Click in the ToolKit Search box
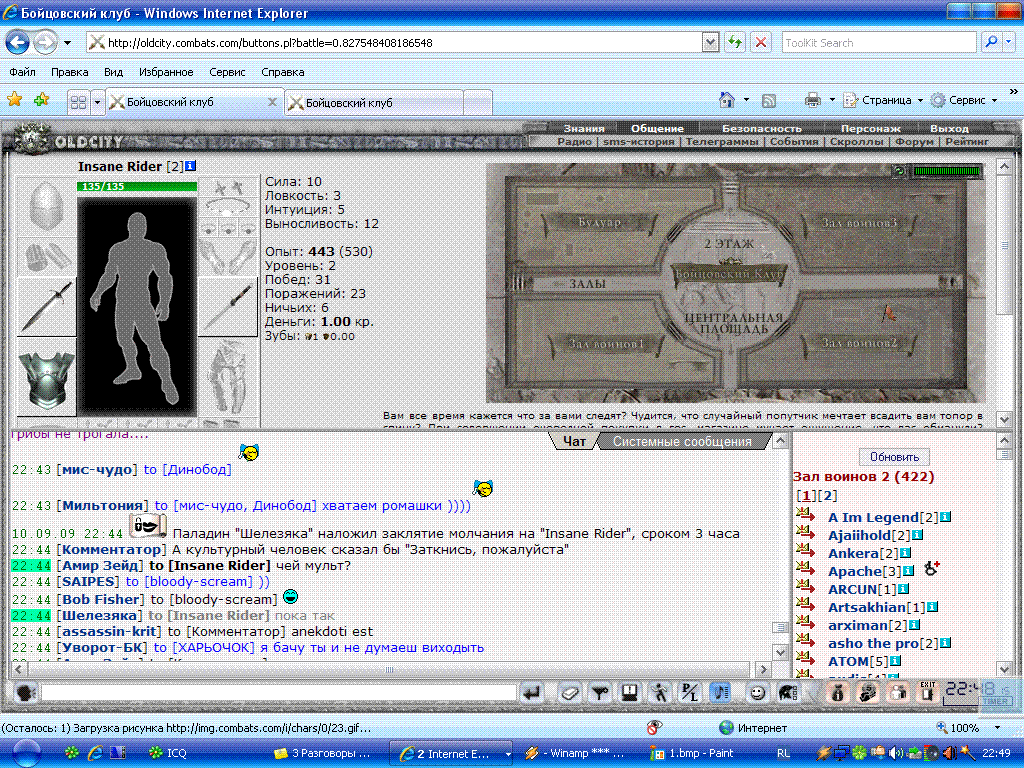This screenshot has height=768, width=1024. click(878, 42)
